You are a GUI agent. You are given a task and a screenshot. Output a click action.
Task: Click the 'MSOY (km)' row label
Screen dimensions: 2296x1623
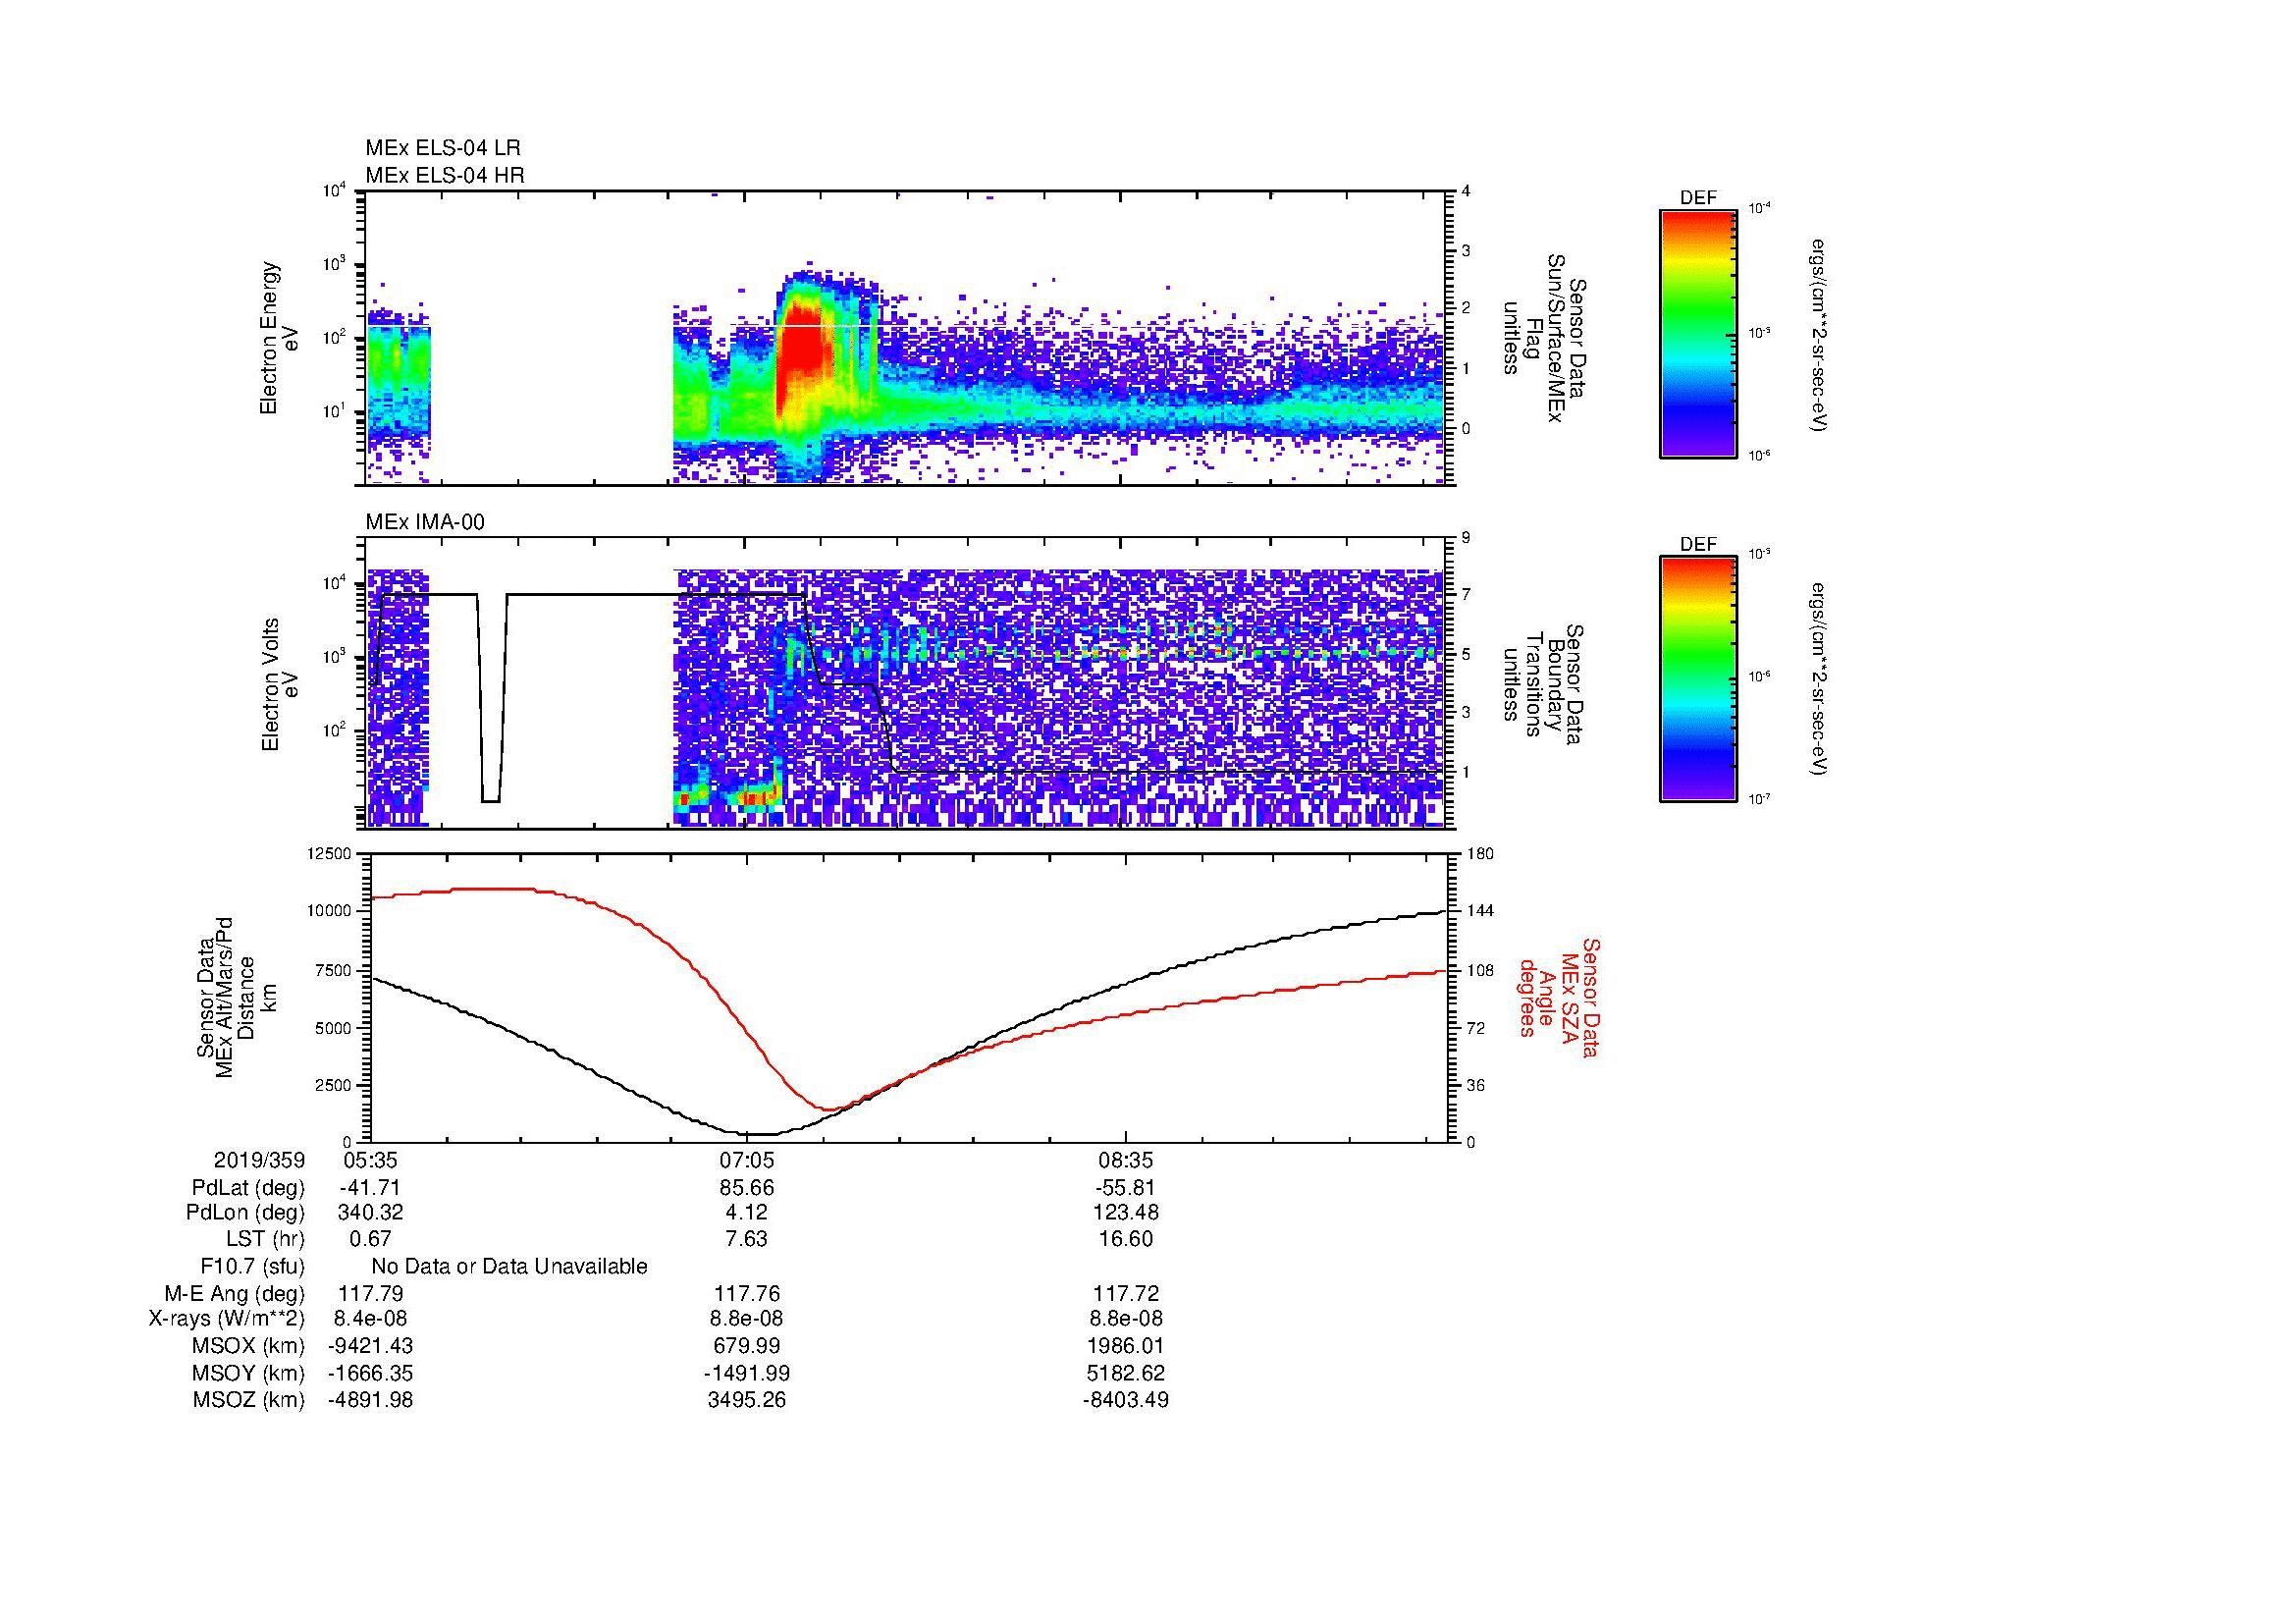249,1373
